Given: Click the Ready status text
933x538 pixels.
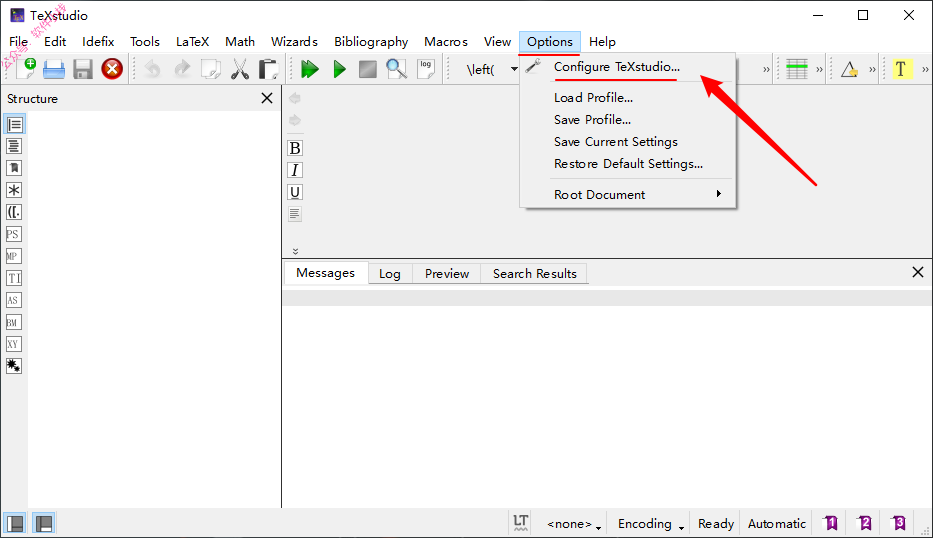Looking at the screenshot, I should click(x=716, y=524).
